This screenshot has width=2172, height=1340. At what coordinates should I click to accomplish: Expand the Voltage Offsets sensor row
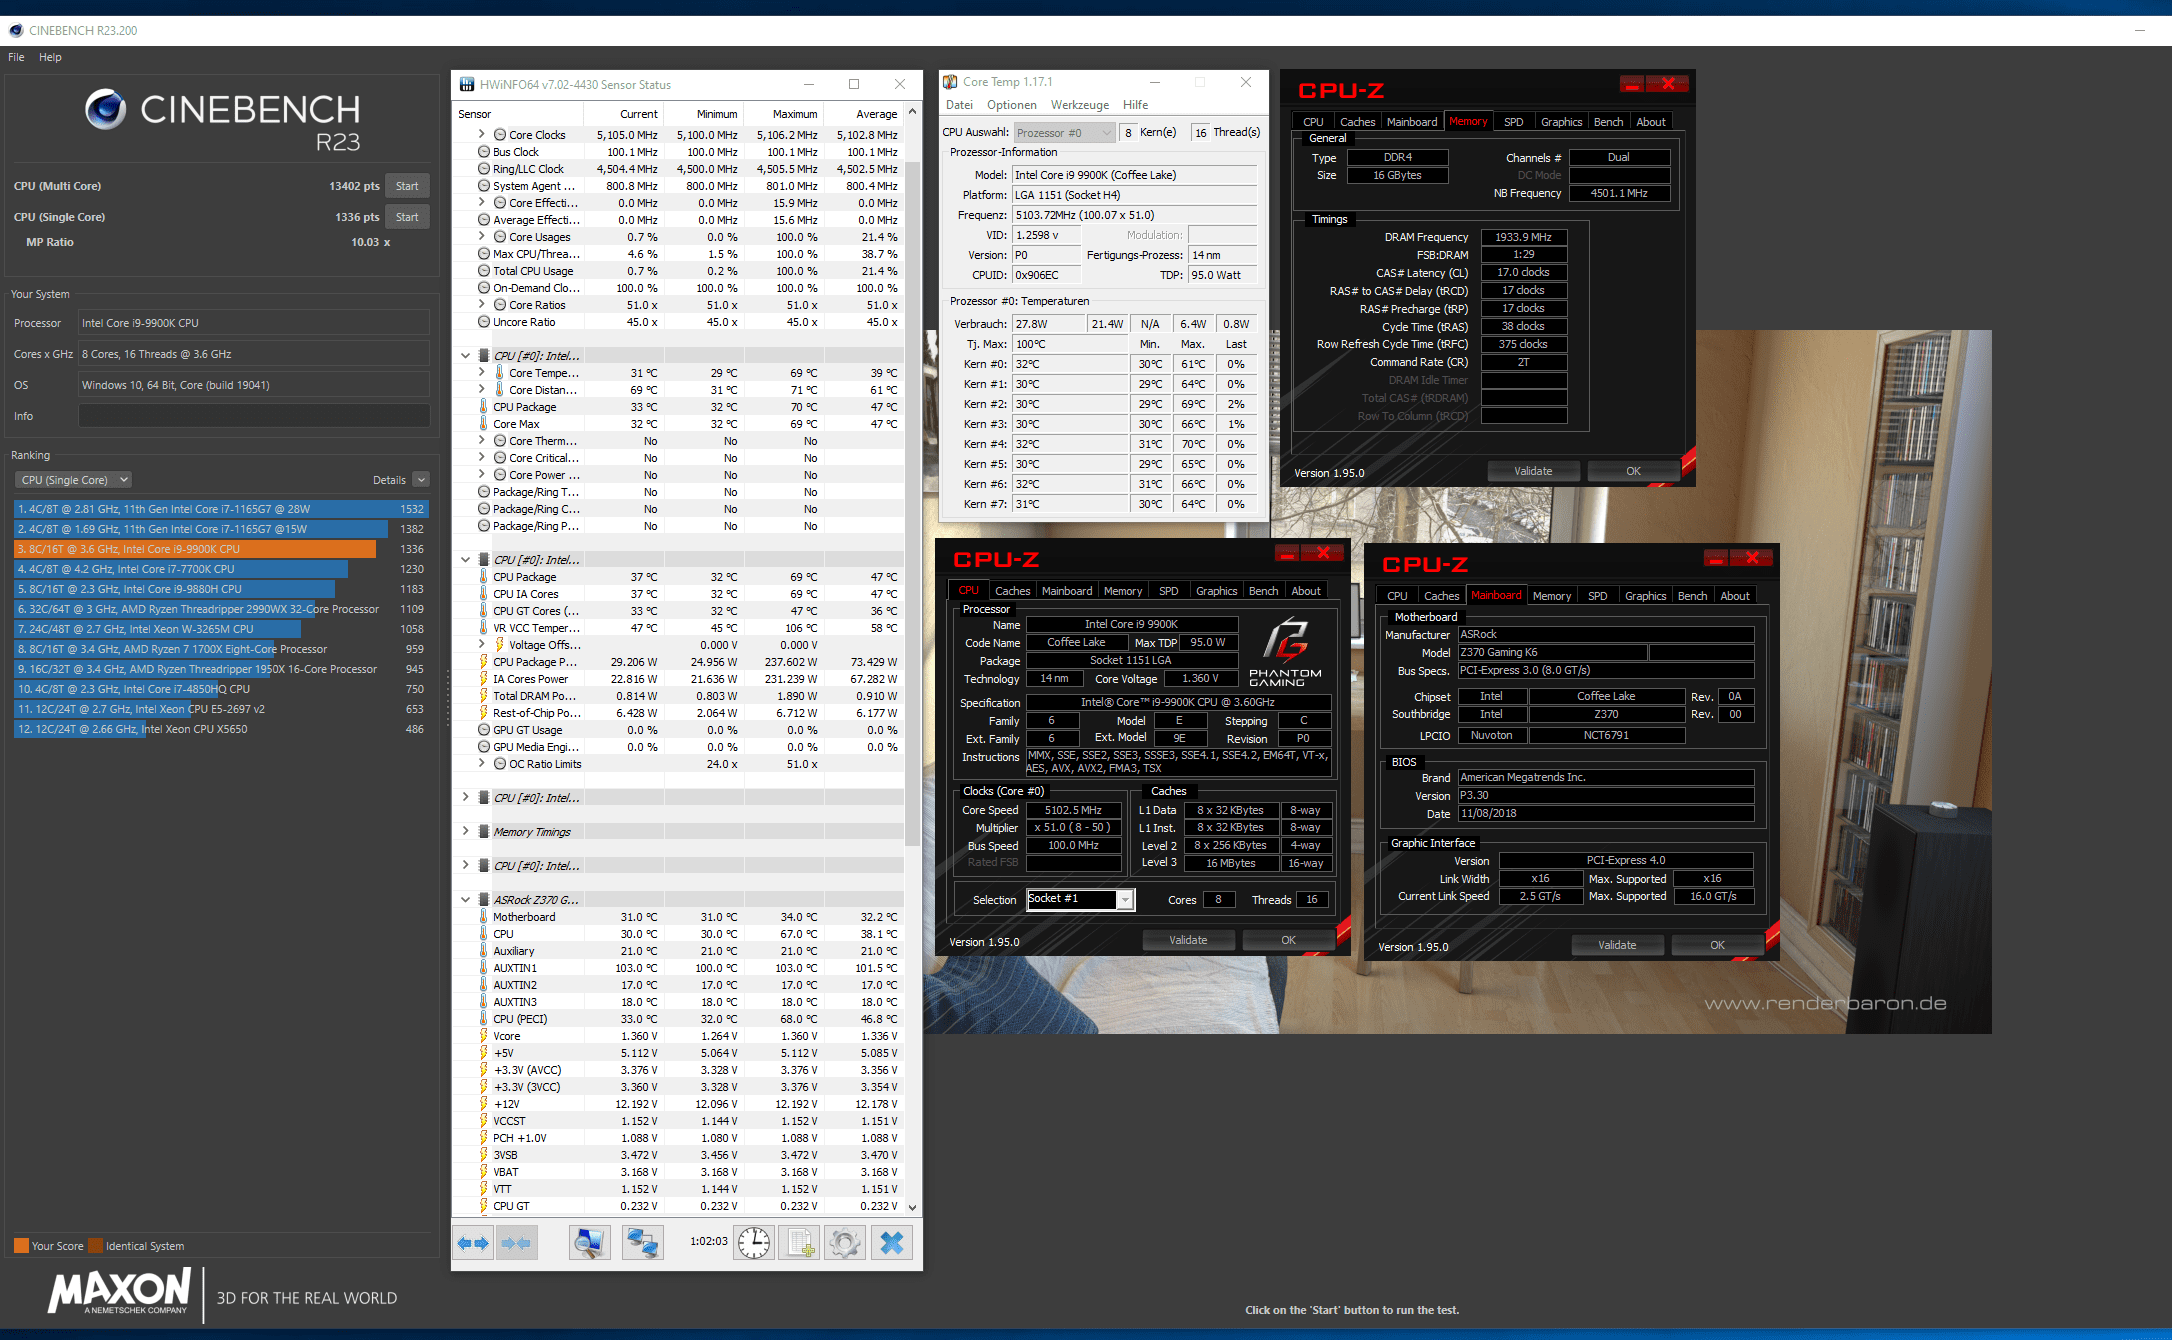coord(481,644)
